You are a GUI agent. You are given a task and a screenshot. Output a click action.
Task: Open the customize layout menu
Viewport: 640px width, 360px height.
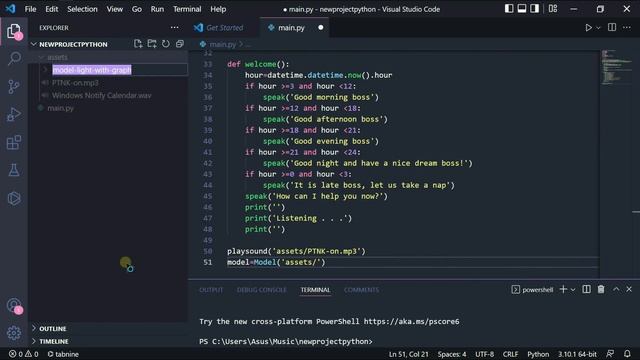click(553, 9)
